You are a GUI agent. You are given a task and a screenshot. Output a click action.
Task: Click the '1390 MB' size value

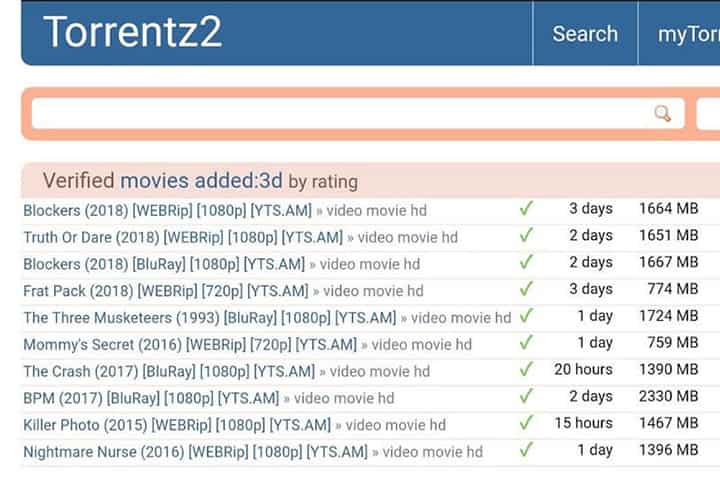(x=669, y=369)
